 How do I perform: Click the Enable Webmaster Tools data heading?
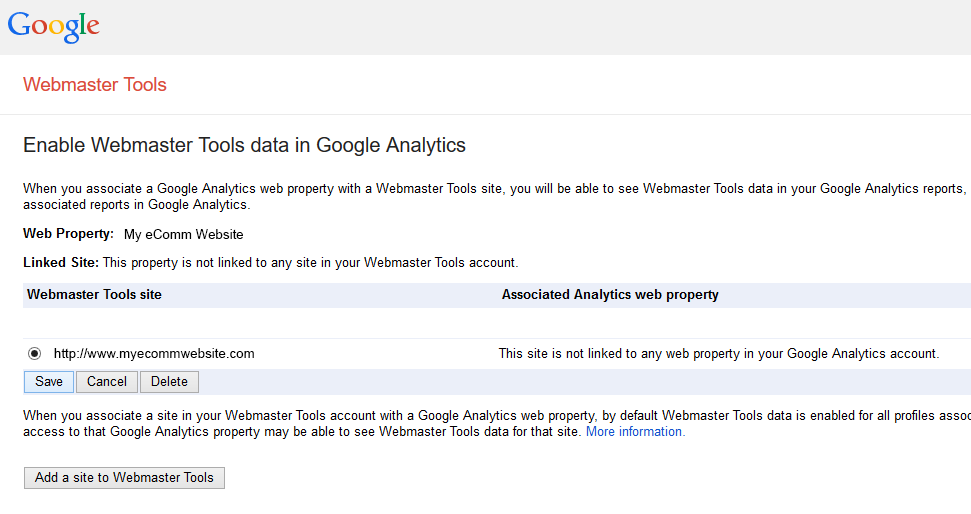click(244, 145)
